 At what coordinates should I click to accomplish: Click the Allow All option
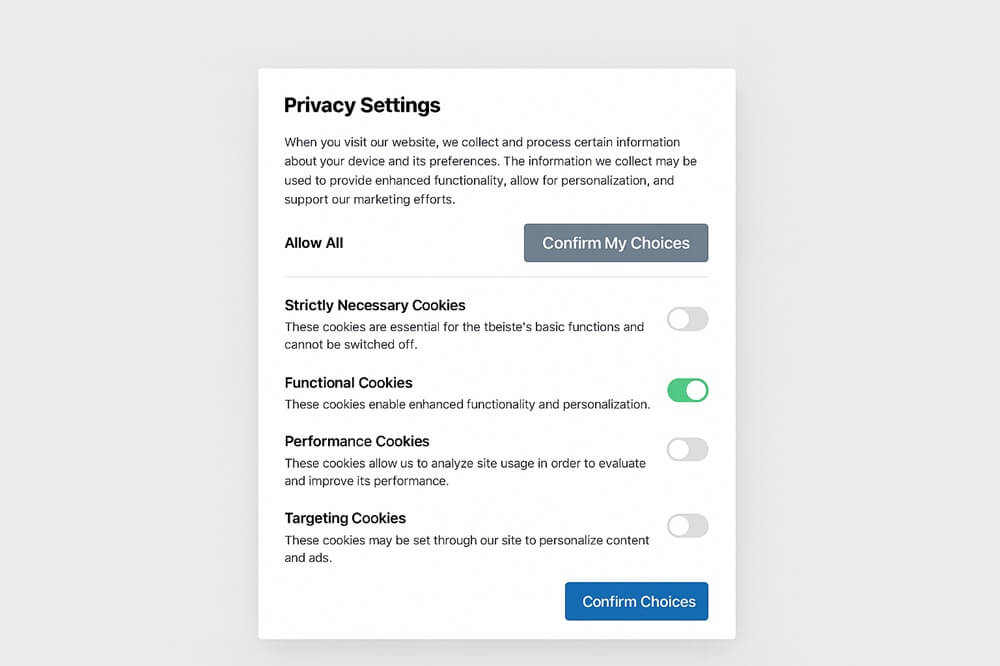314,243
